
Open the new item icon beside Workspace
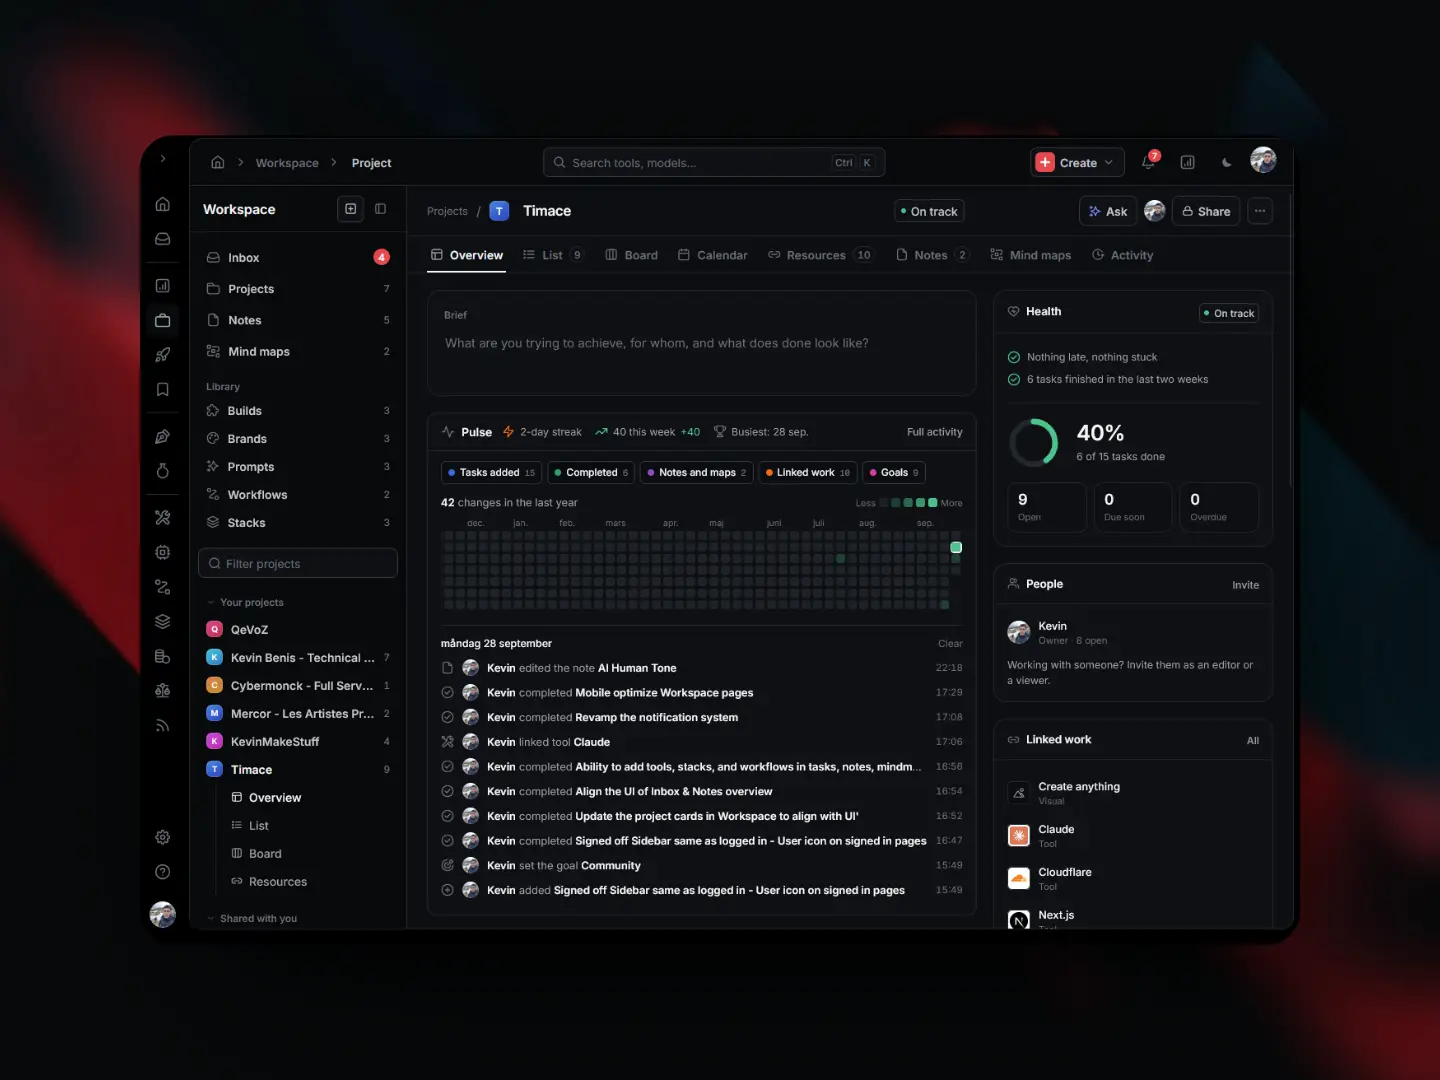tap(351, 209)
